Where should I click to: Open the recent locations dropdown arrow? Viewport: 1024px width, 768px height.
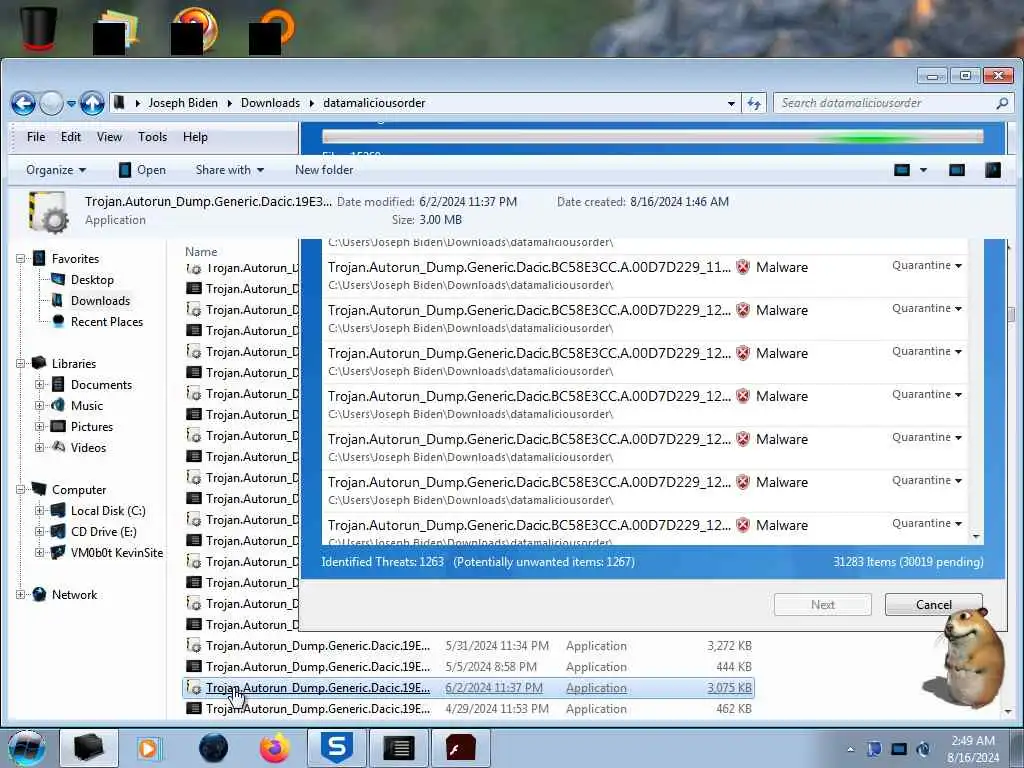coord(71,103)
